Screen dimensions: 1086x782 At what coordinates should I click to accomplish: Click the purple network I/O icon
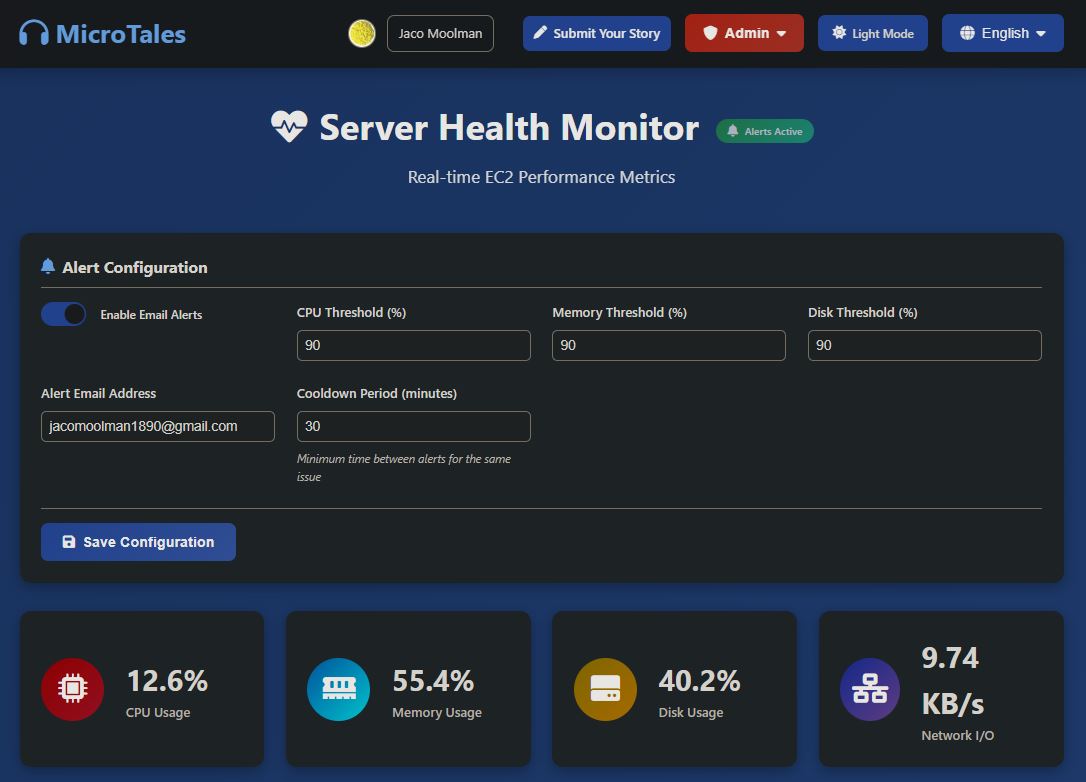point(870,689)
